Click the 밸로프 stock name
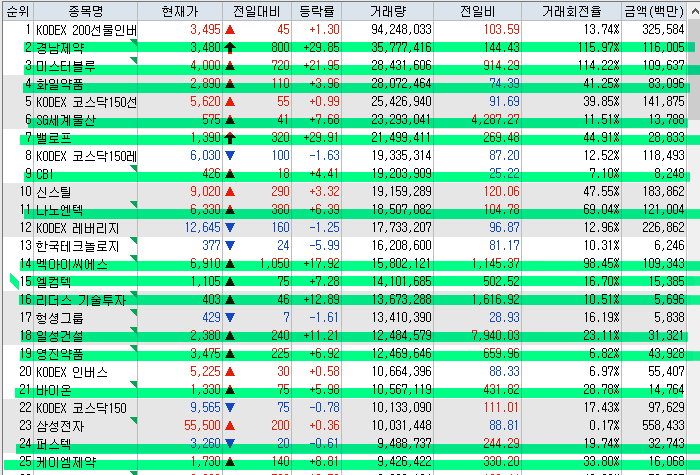Viewport: 700px width, 475px height. point(54,138)
